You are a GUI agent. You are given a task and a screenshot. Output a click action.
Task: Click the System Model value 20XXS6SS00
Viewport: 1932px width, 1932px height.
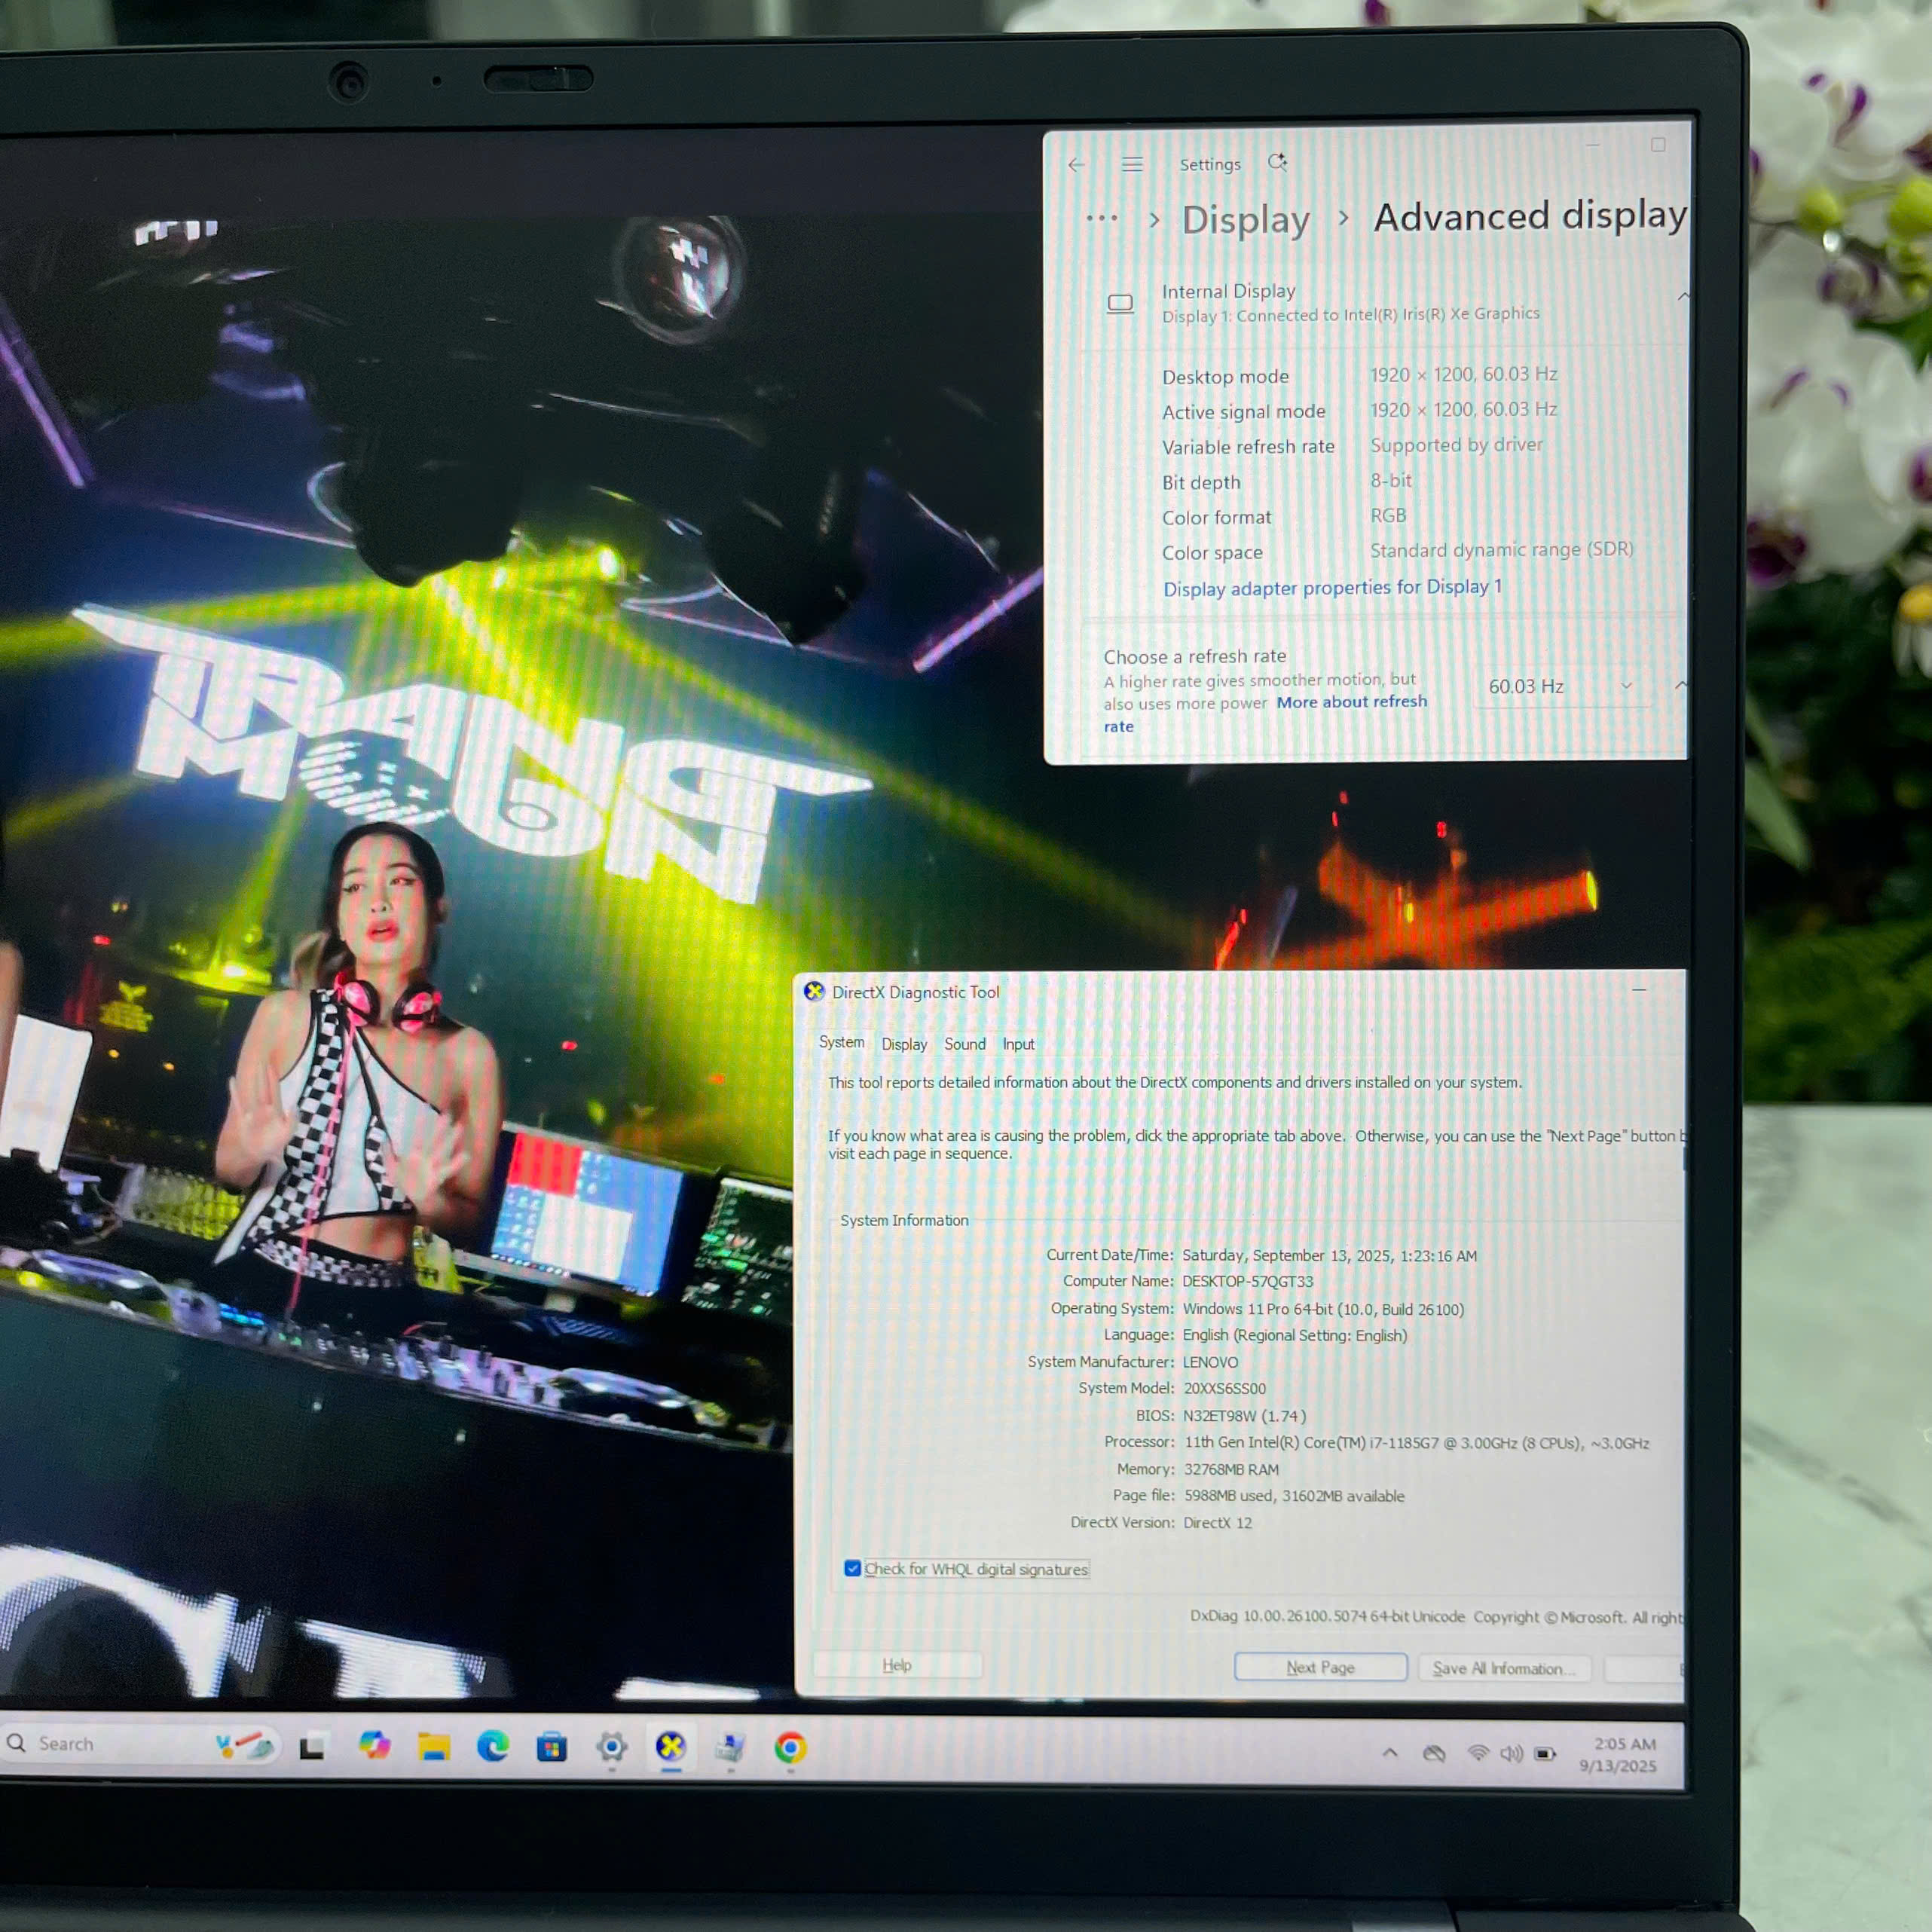pos(1224,1388)
